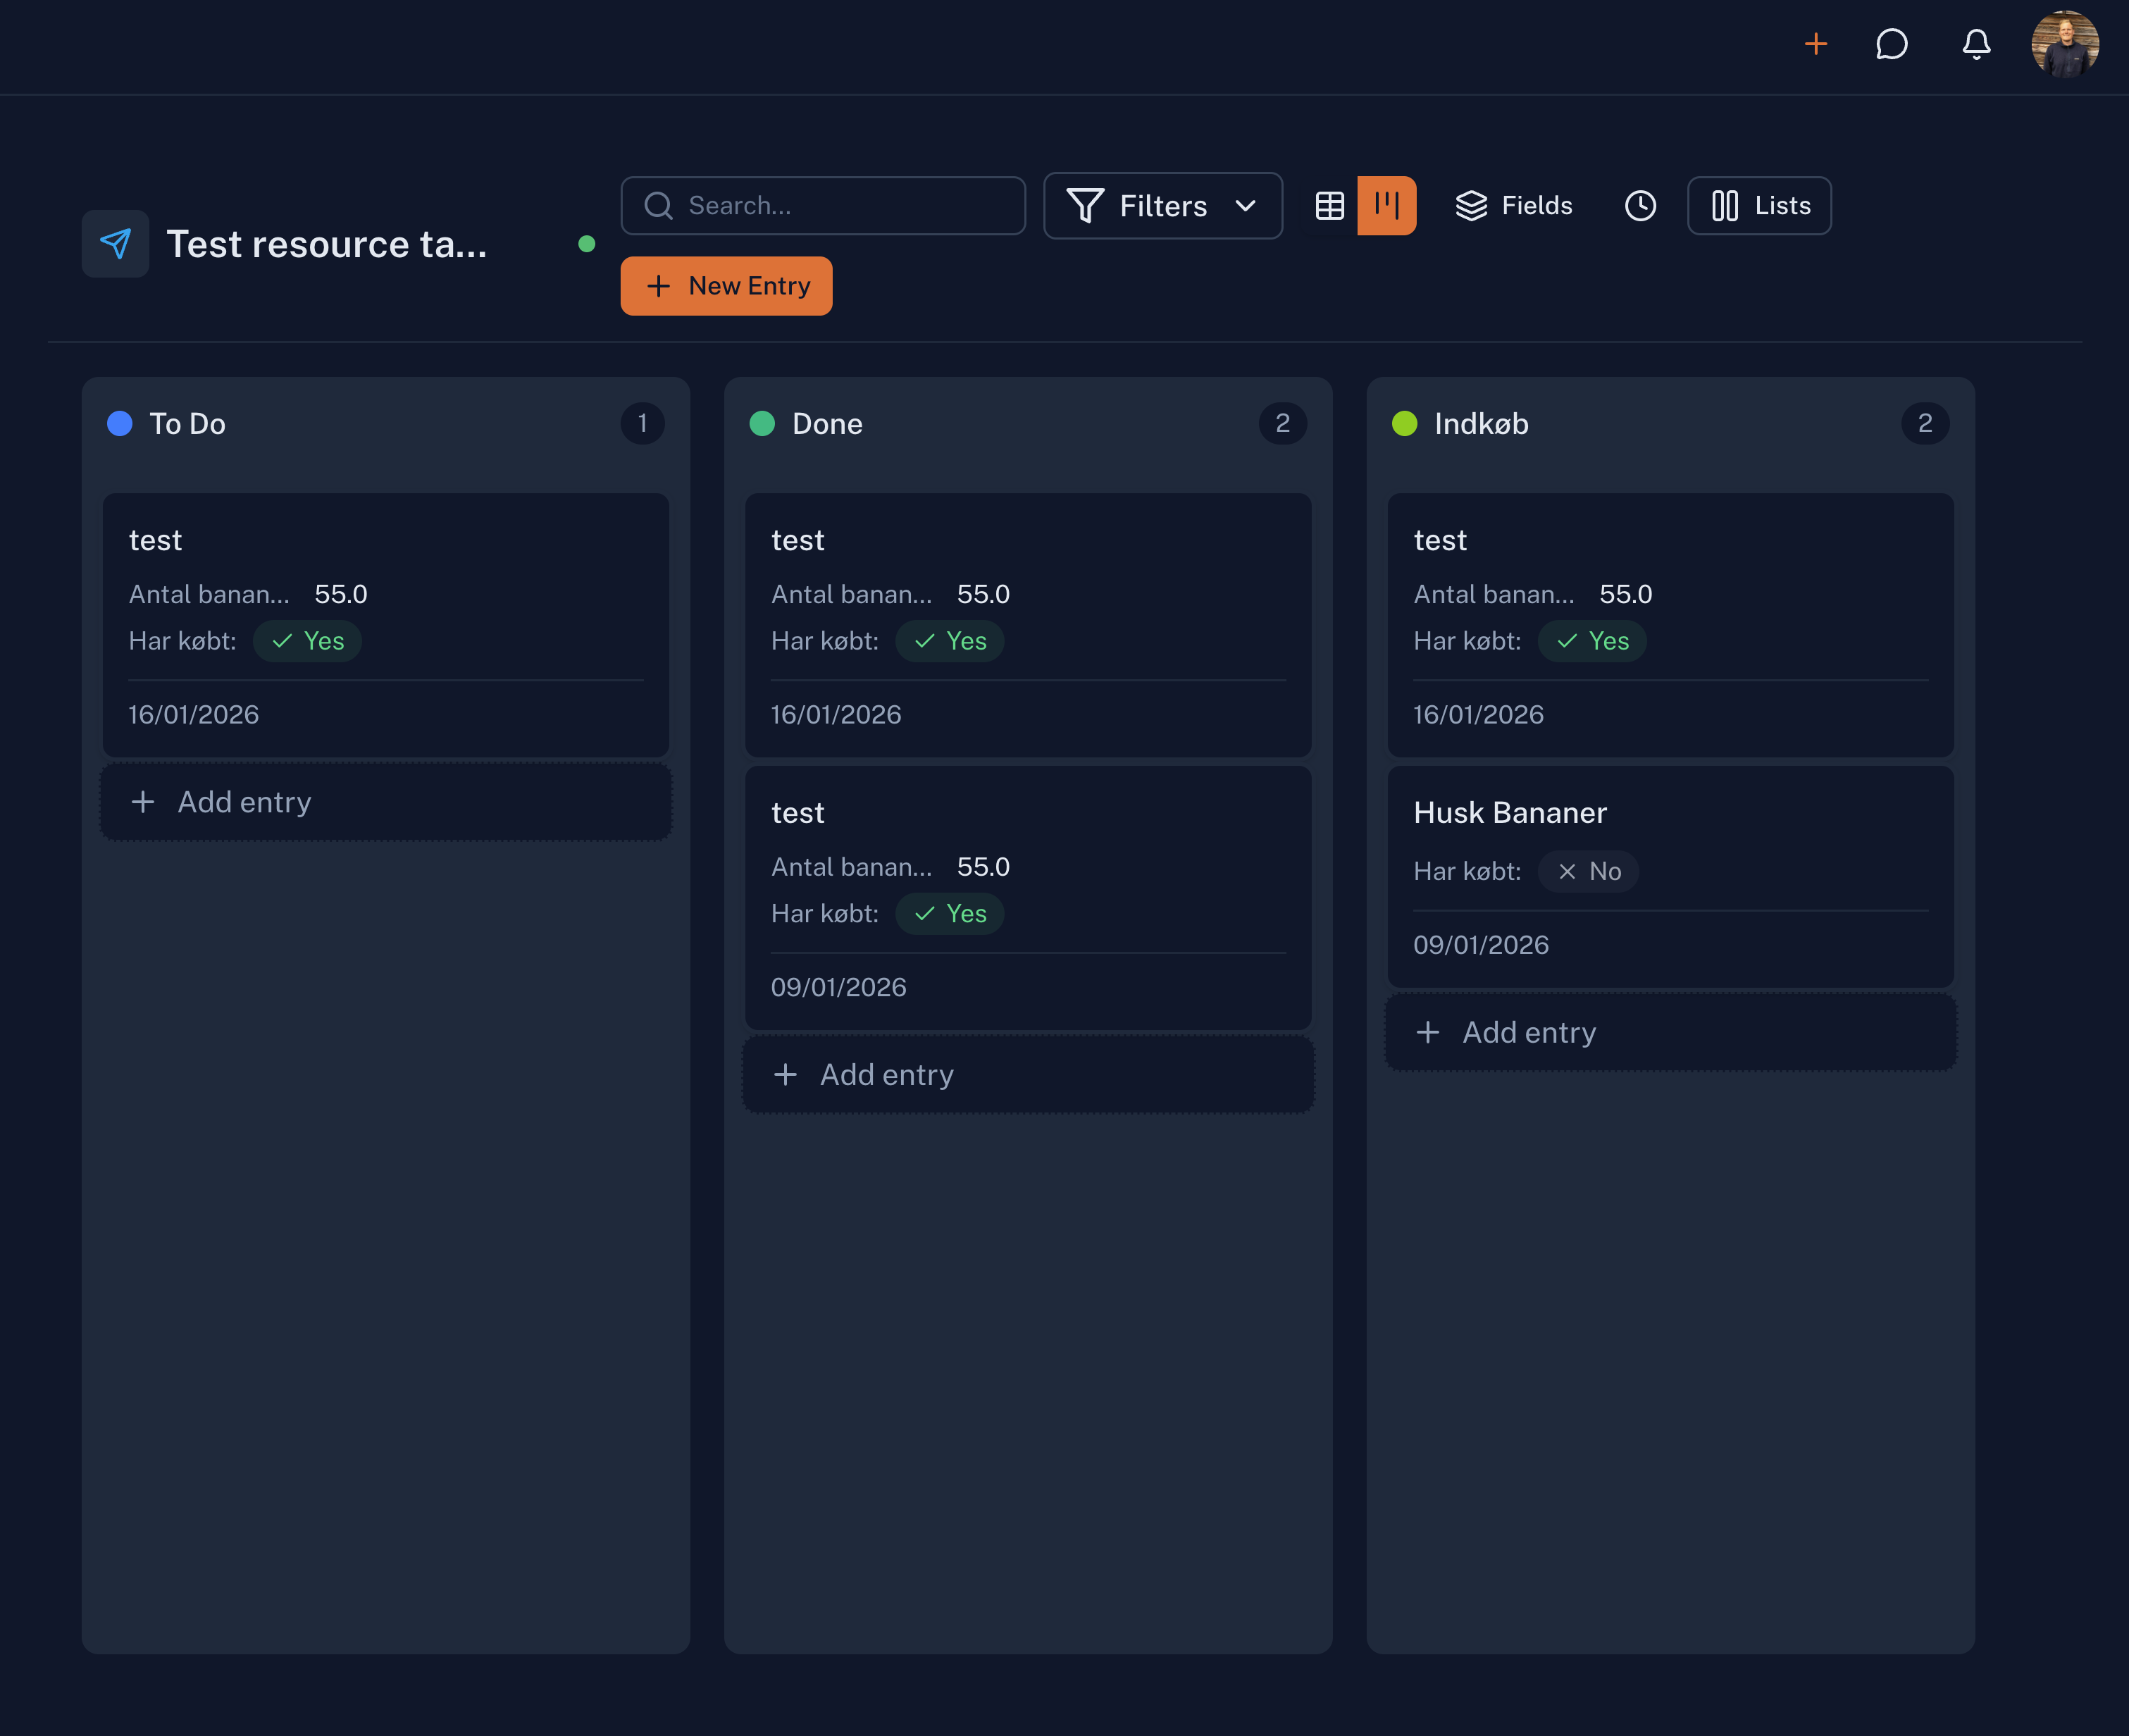
Task: Click the clock/history icon
Action: [1639, 205]
